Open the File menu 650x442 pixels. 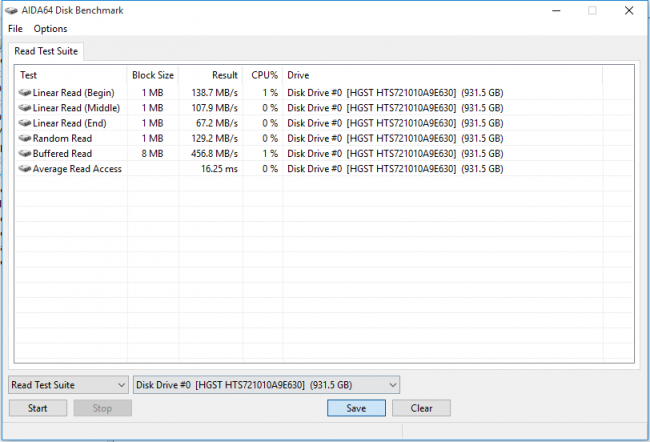tap(15, 29)
